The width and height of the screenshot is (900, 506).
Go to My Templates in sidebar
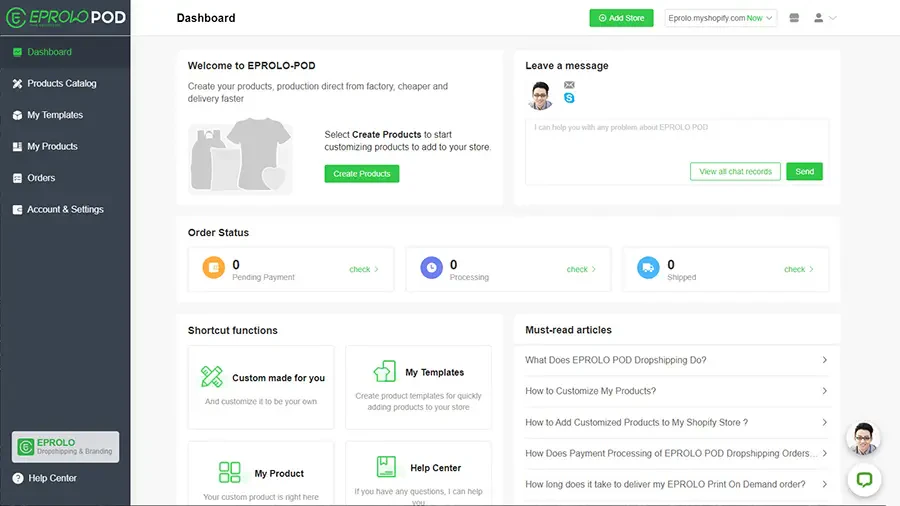[x=65, y=115]
